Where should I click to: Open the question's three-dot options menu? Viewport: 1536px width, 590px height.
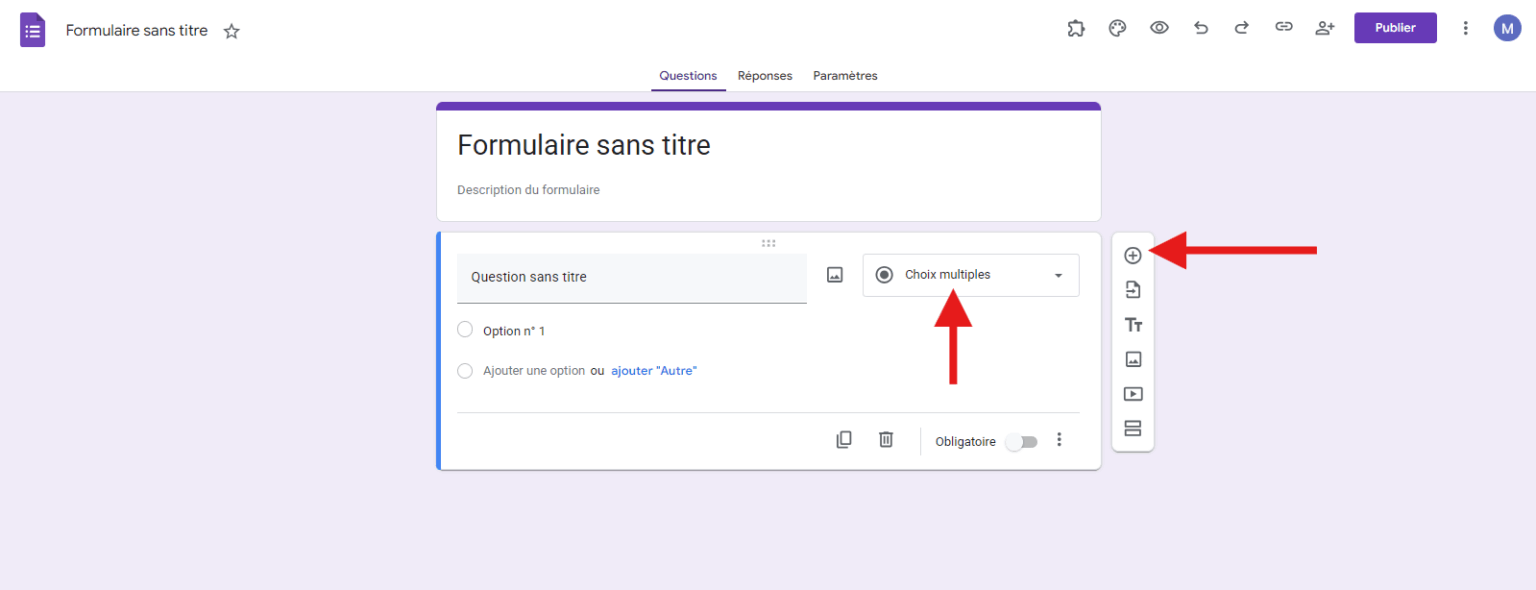point(1059,440)
